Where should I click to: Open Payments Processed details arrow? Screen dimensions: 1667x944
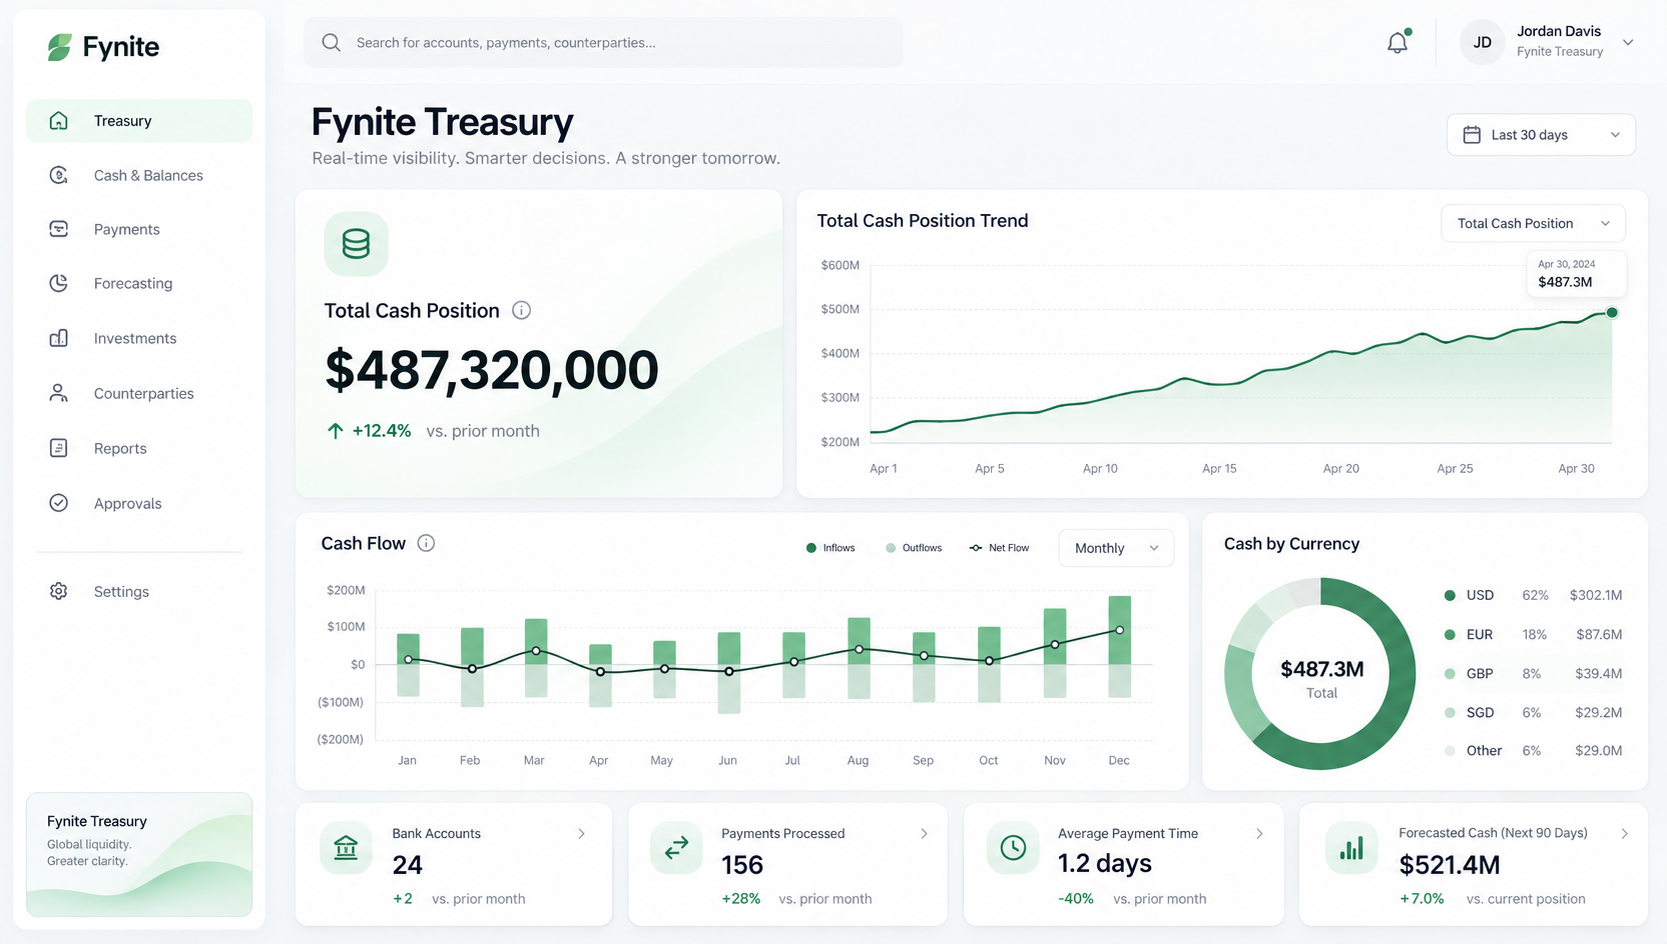coord(924,833)
